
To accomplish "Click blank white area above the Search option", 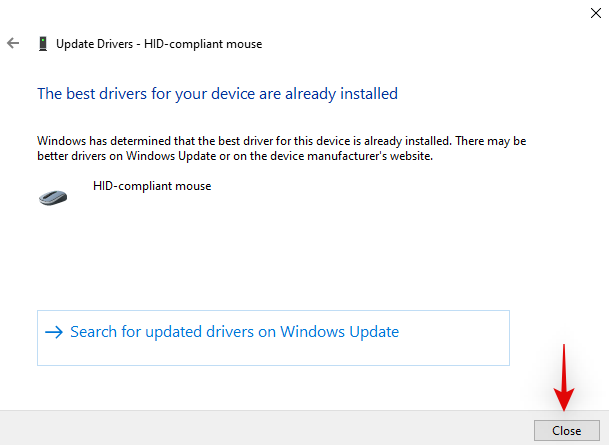I will pos(300,260).
